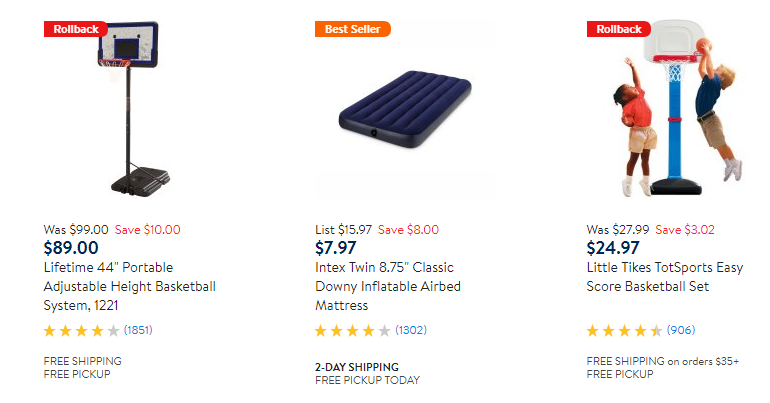Screen dimensions: 770x403
Task: Click the 2-DAY SHIPPING label under airbed
Action: pyautogui.click(x=356, y=366)
